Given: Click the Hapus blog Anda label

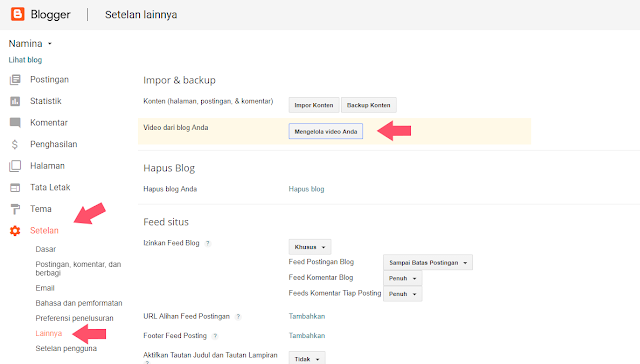Looking at the screenshot, I should 170,189.
